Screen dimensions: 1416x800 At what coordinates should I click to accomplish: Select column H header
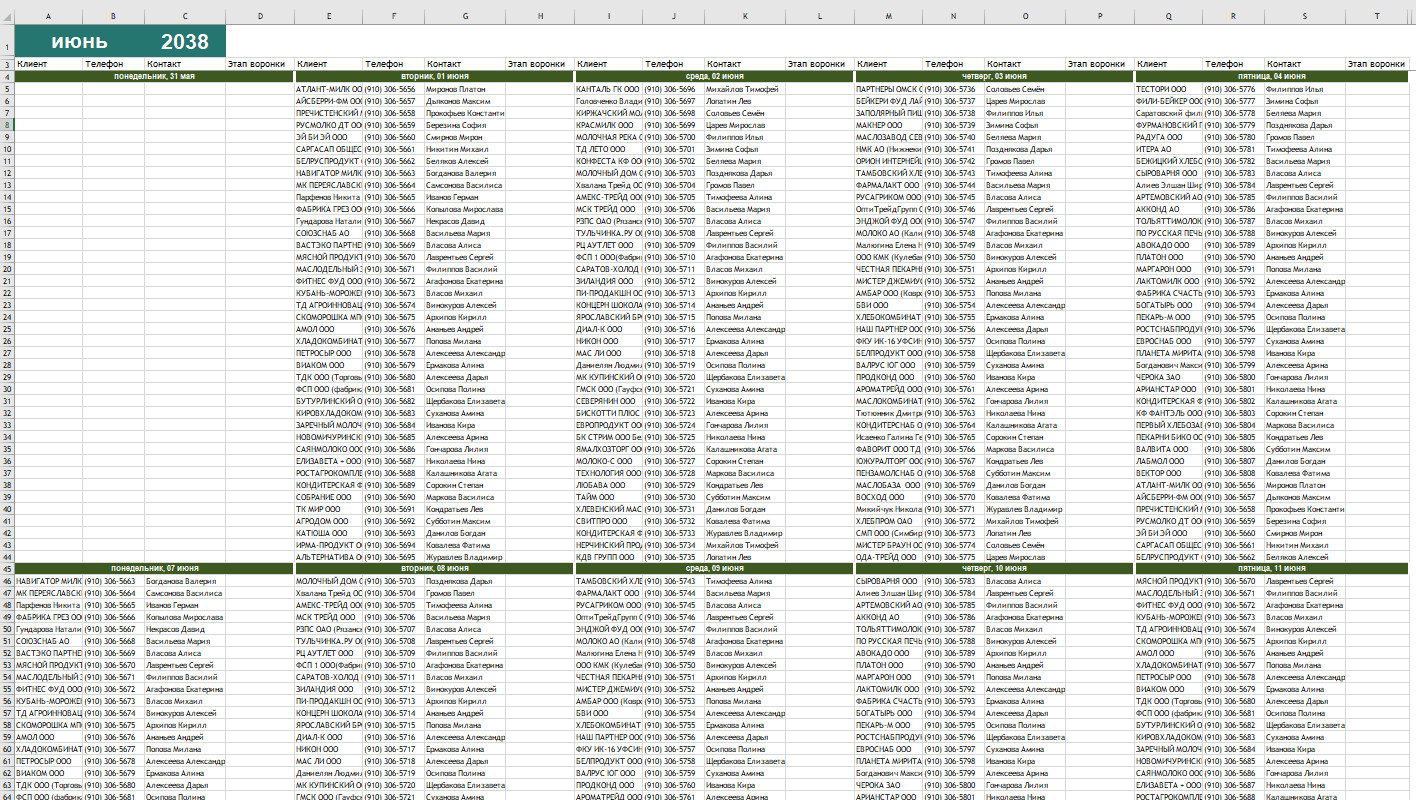540,17
